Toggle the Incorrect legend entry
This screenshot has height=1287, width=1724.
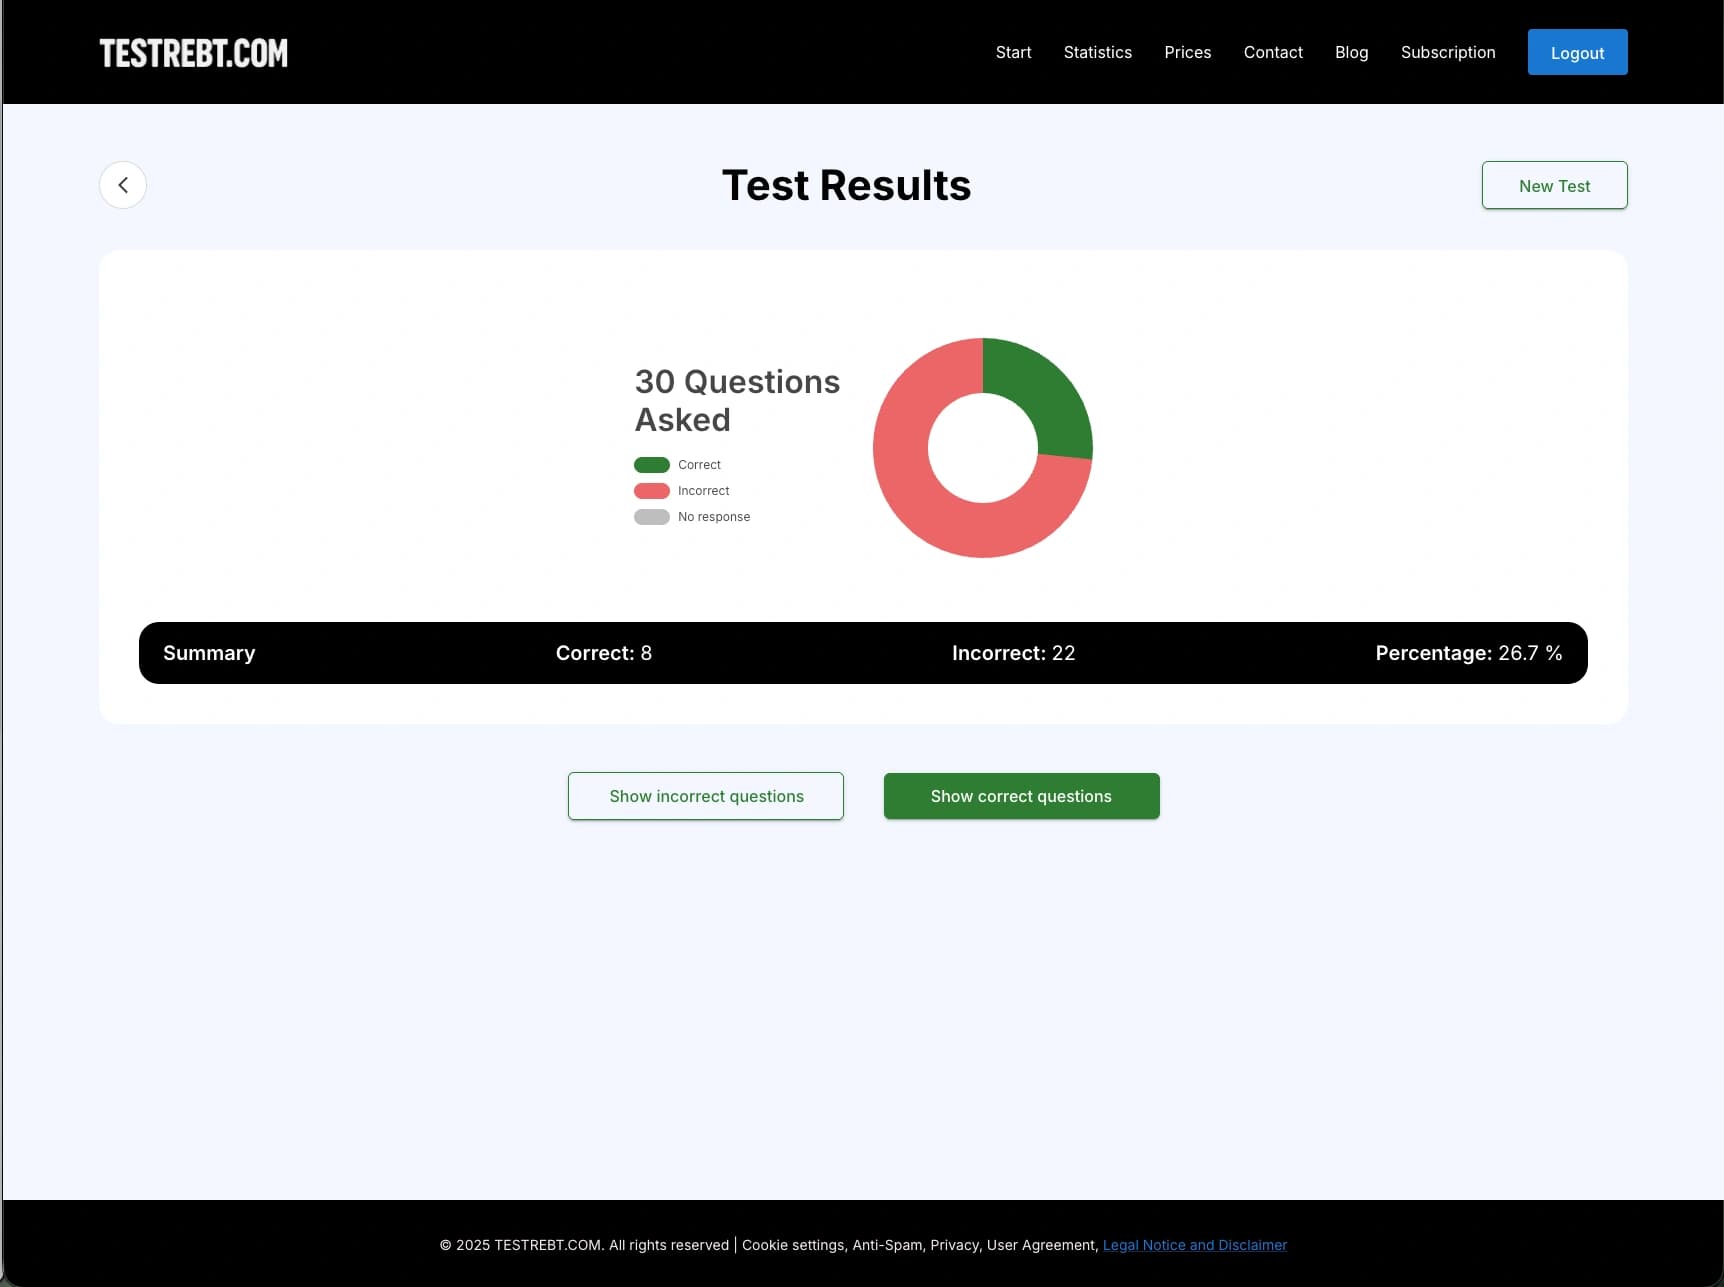pos(681,491)
